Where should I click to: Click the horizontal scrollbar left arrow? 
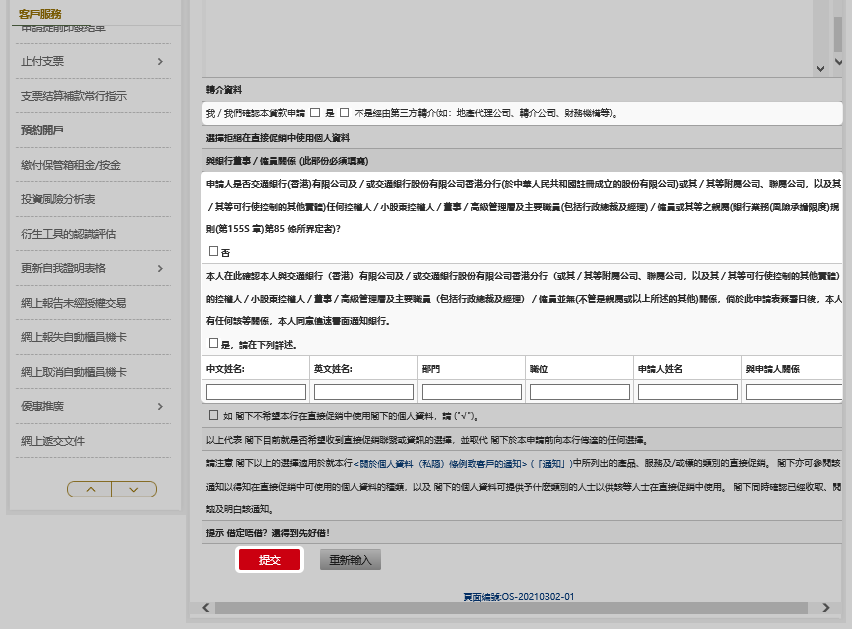tap(206, 607)
